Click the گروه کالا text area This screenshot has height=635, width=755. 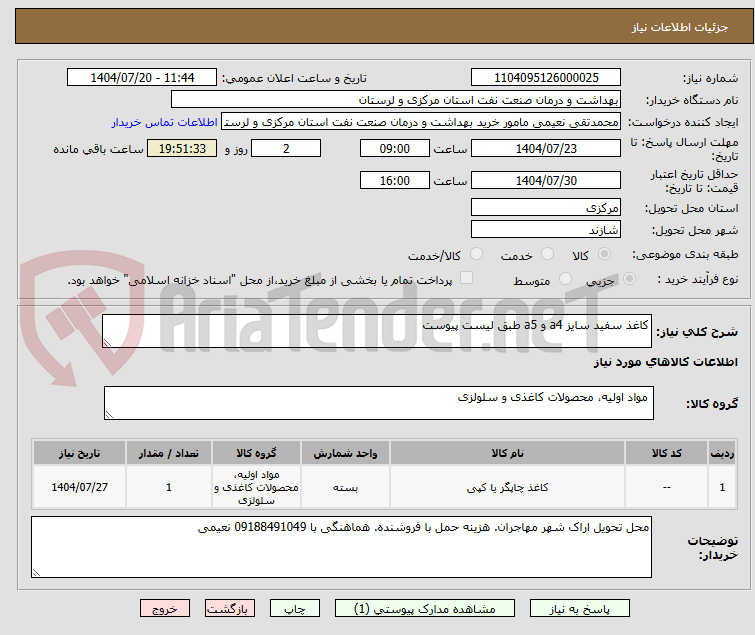click(379, 403)
